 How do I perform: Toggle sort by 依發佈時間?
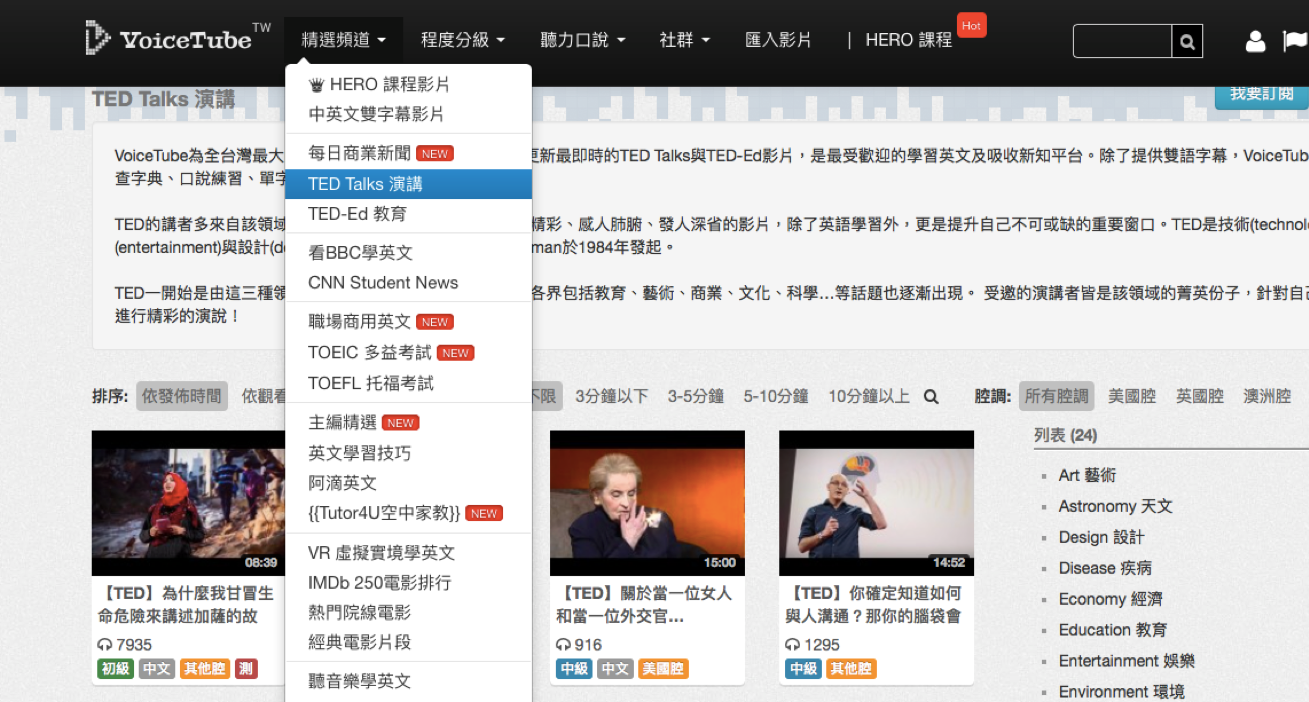(181, 396)
